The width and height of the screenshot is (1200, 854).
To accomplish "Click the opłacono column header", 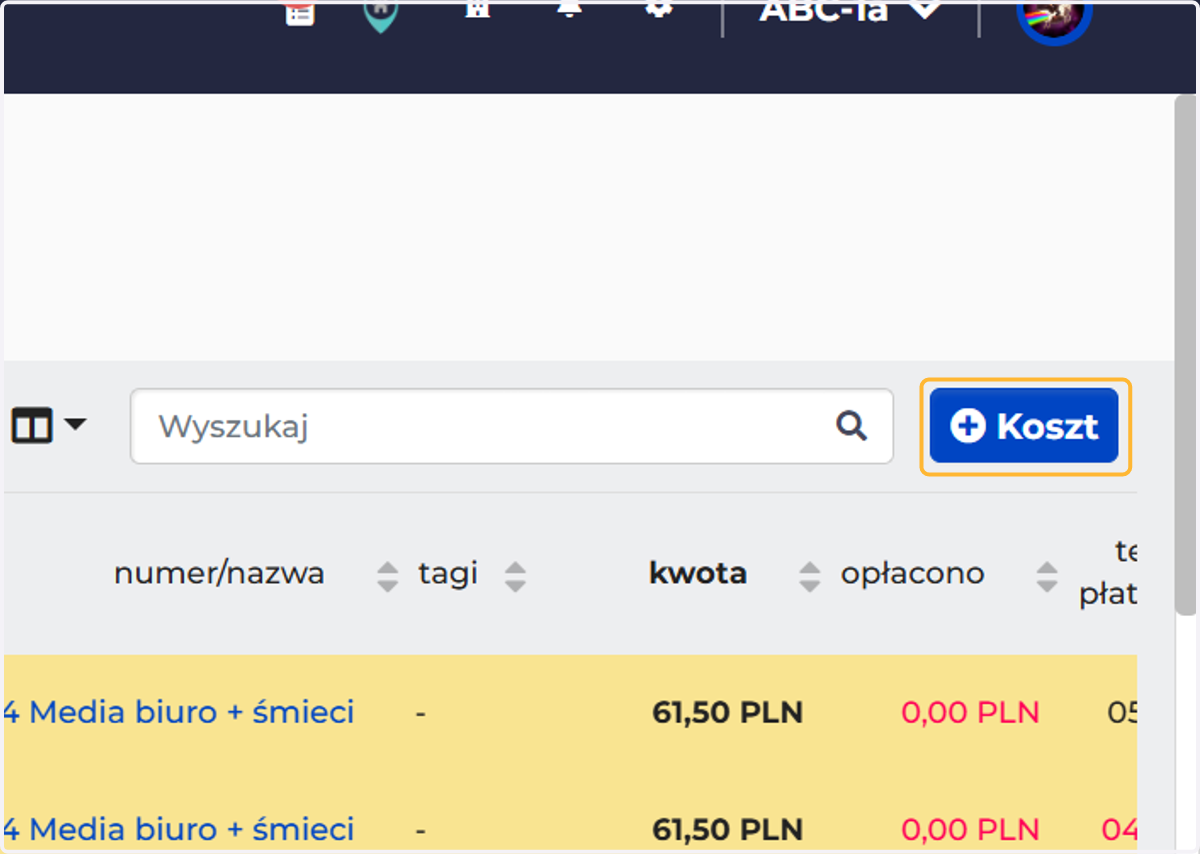I will (x=912, y=574).
